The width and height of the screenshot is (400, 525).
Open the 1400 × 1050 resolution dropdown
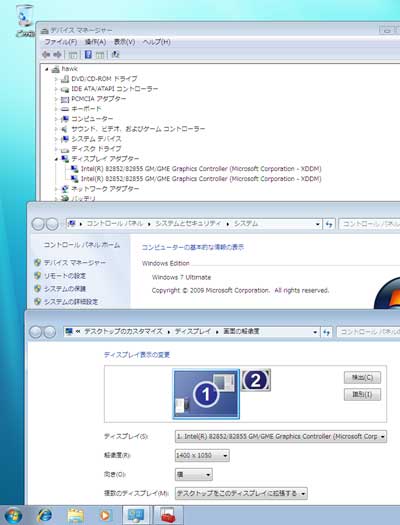(202, 455)
